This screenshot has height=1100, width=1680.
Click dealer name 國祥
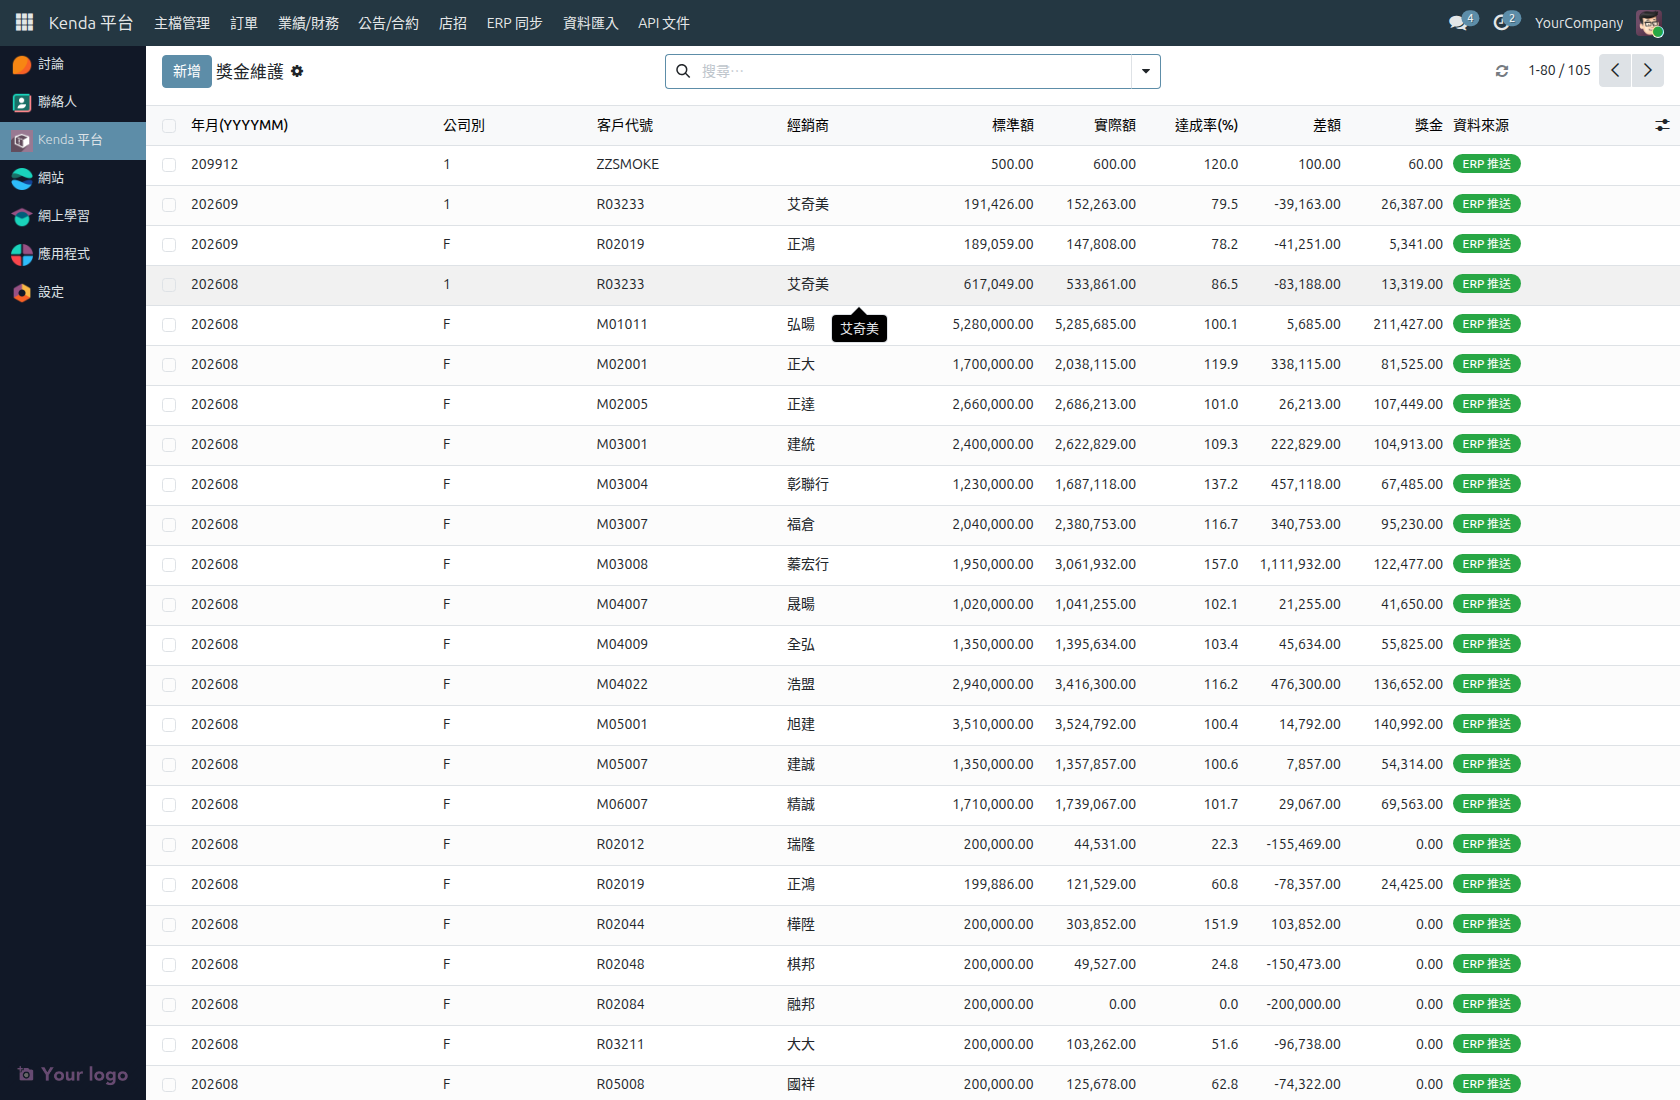[x=801, y=1084]
